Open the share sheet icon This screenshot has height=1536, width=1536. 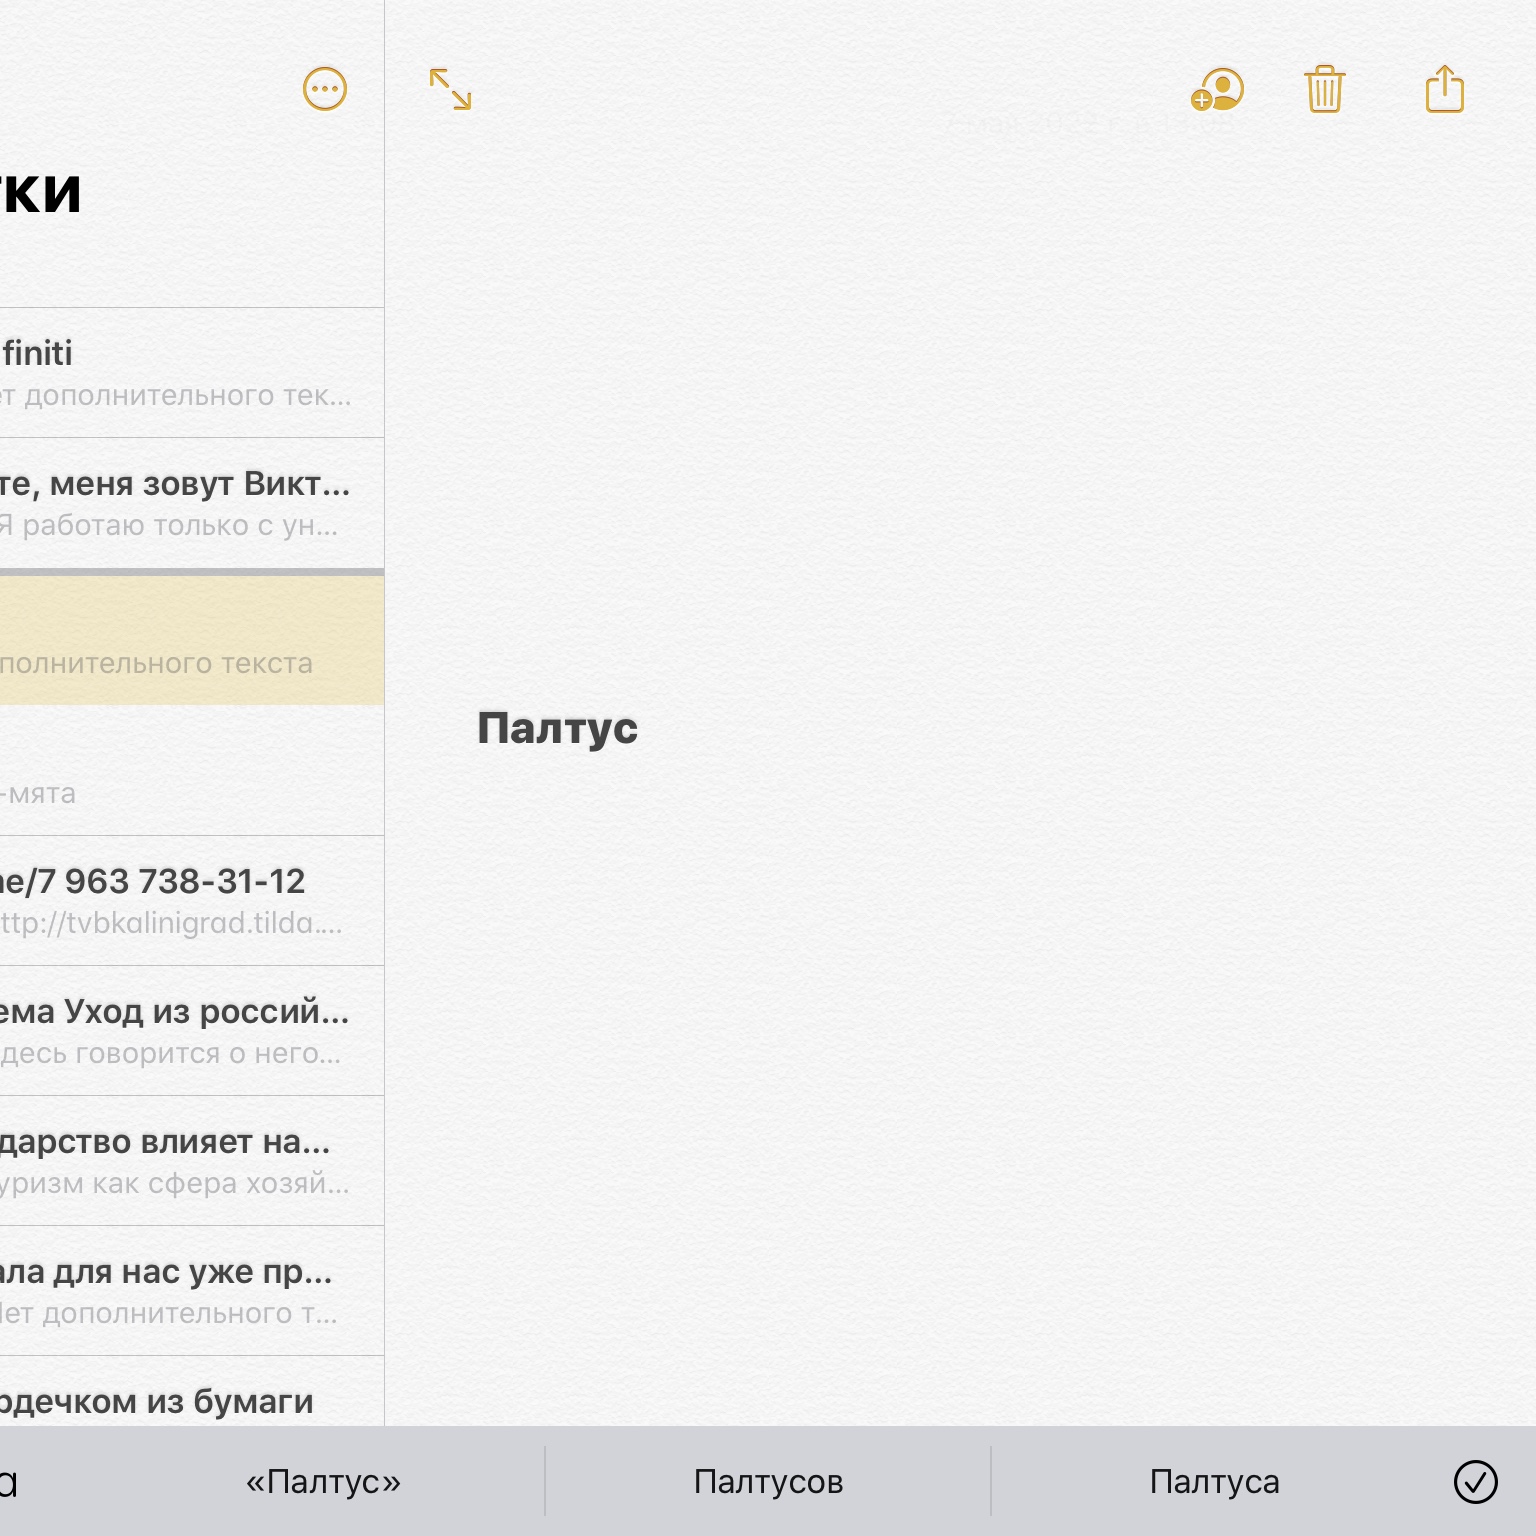pyautogui.click(x=1444, y=90)
